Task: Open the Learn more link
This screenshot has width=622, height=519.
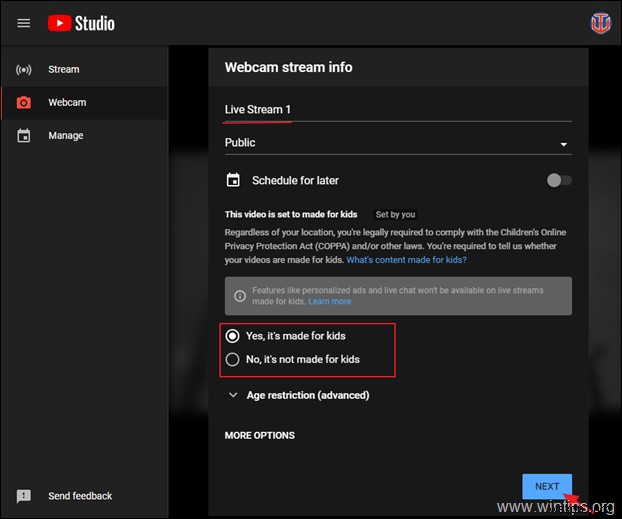Action: (330, 302)
